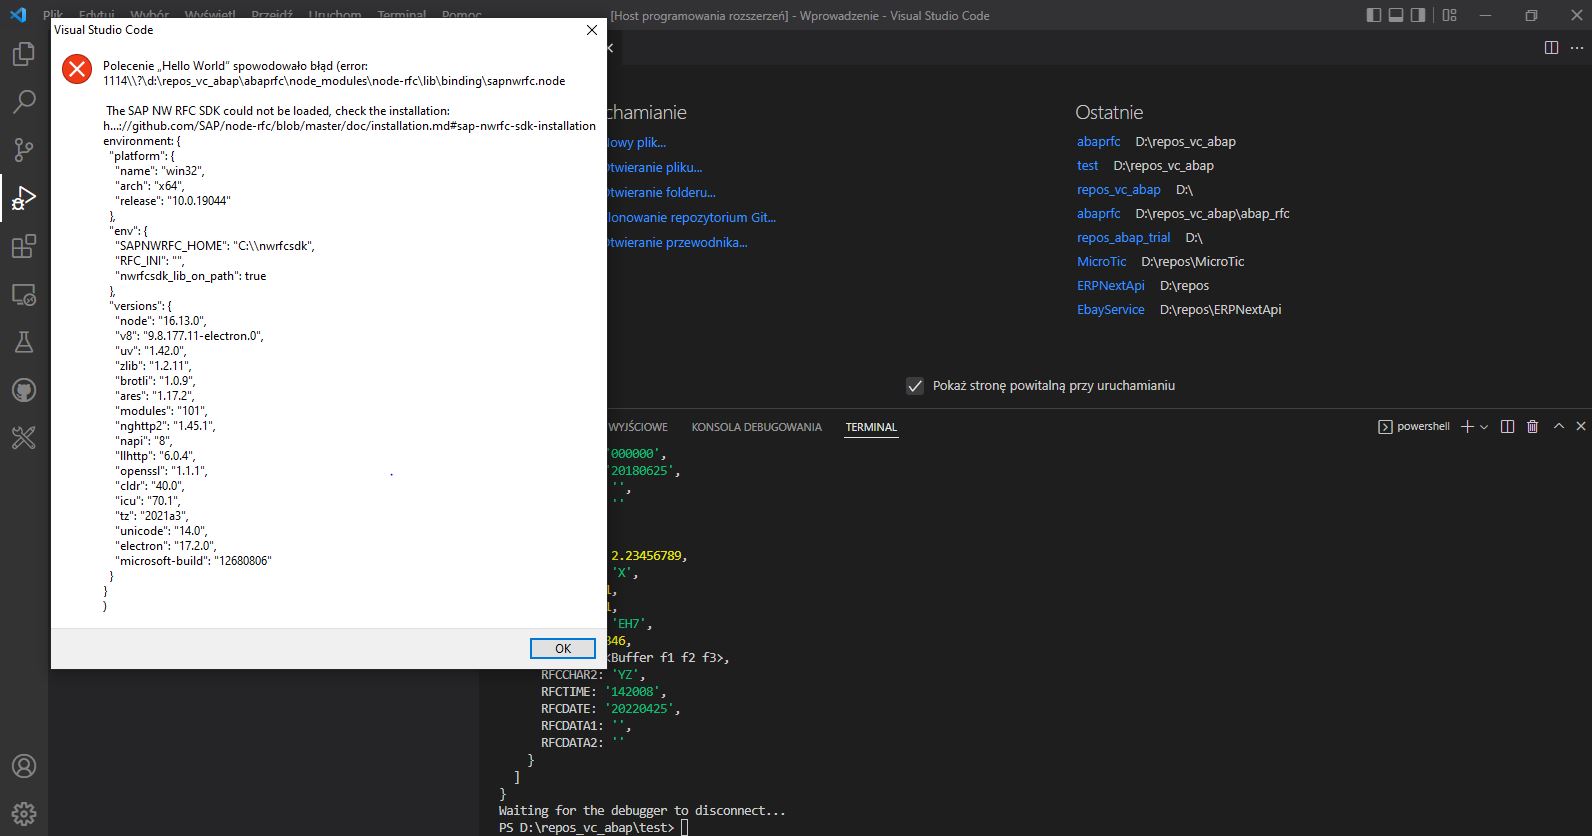This screenshot has height=836, width=1592.
Task: Kill terminal using trash icon
Action: pos(1532,427)
